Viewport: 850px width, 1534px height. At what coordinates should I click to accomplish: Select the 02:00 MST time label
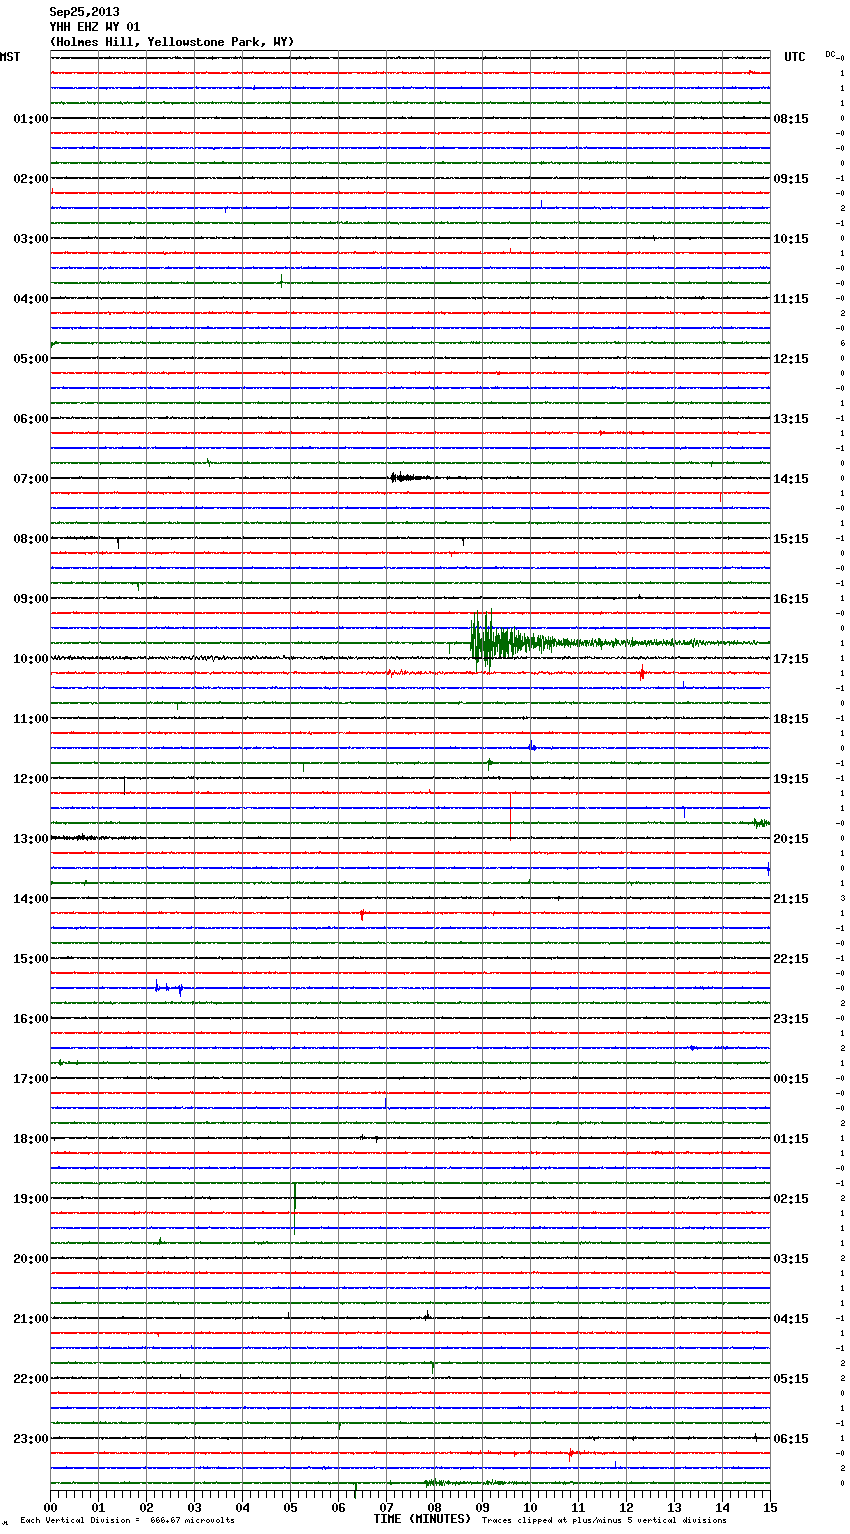[31, 179]
